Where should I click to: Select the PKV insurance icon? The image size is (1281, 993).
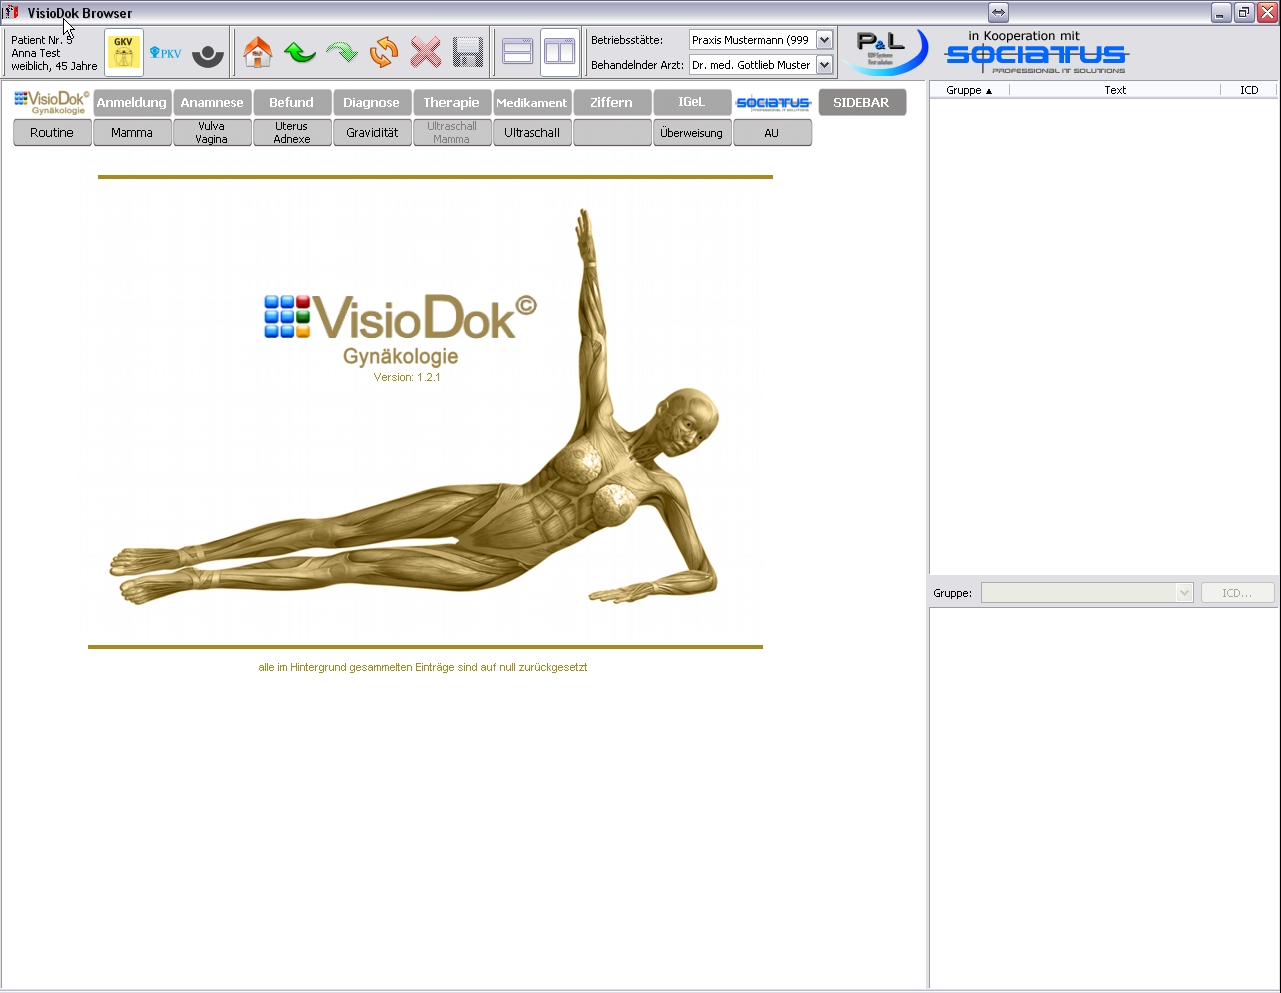pyautogui.click(x=166, y=53)
